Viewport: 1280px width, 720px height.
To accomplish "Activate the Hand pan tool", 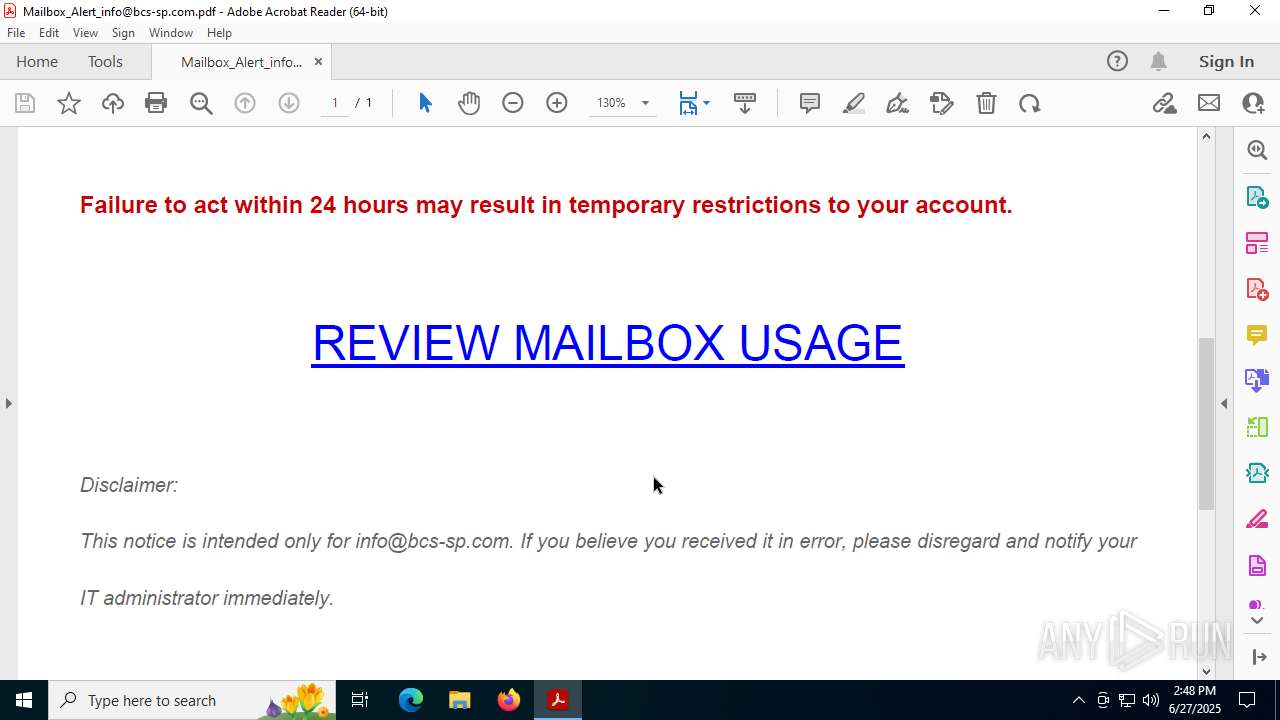I will coord(469,103).
